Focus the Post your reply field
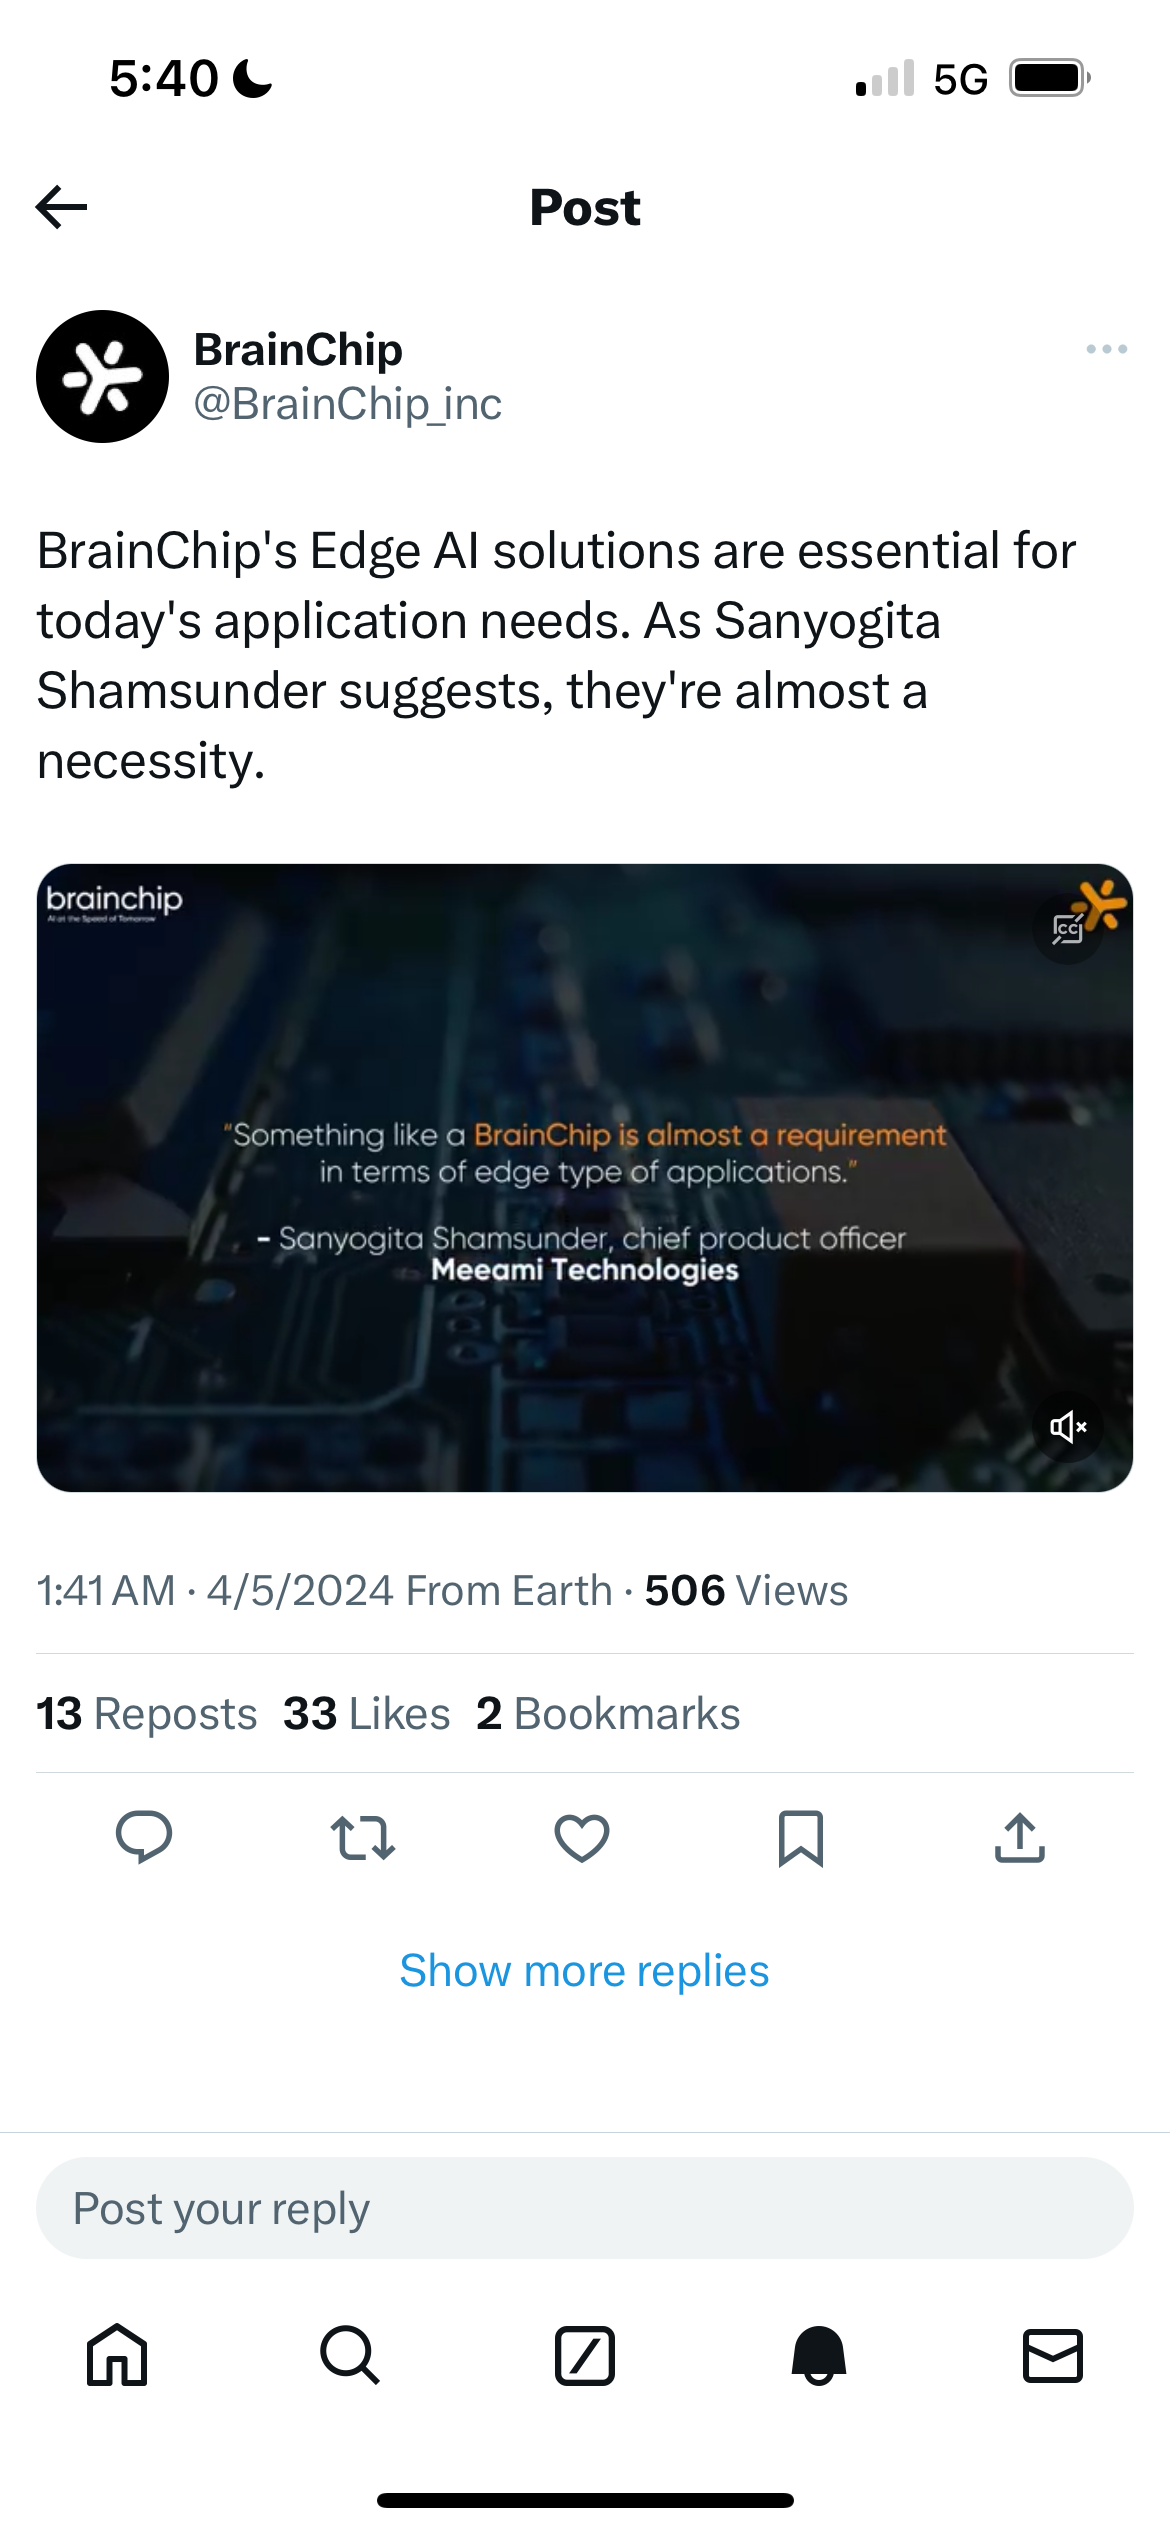Viewport: 1170px width, 2532px height. [x=585, y=2208]
